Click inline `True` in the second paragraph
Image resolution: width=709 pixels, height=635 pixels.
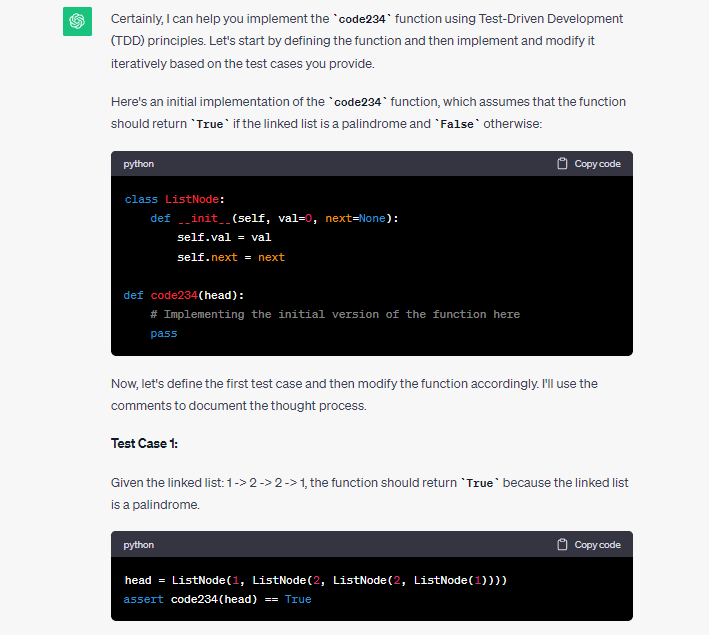click(x=208, y=124)
